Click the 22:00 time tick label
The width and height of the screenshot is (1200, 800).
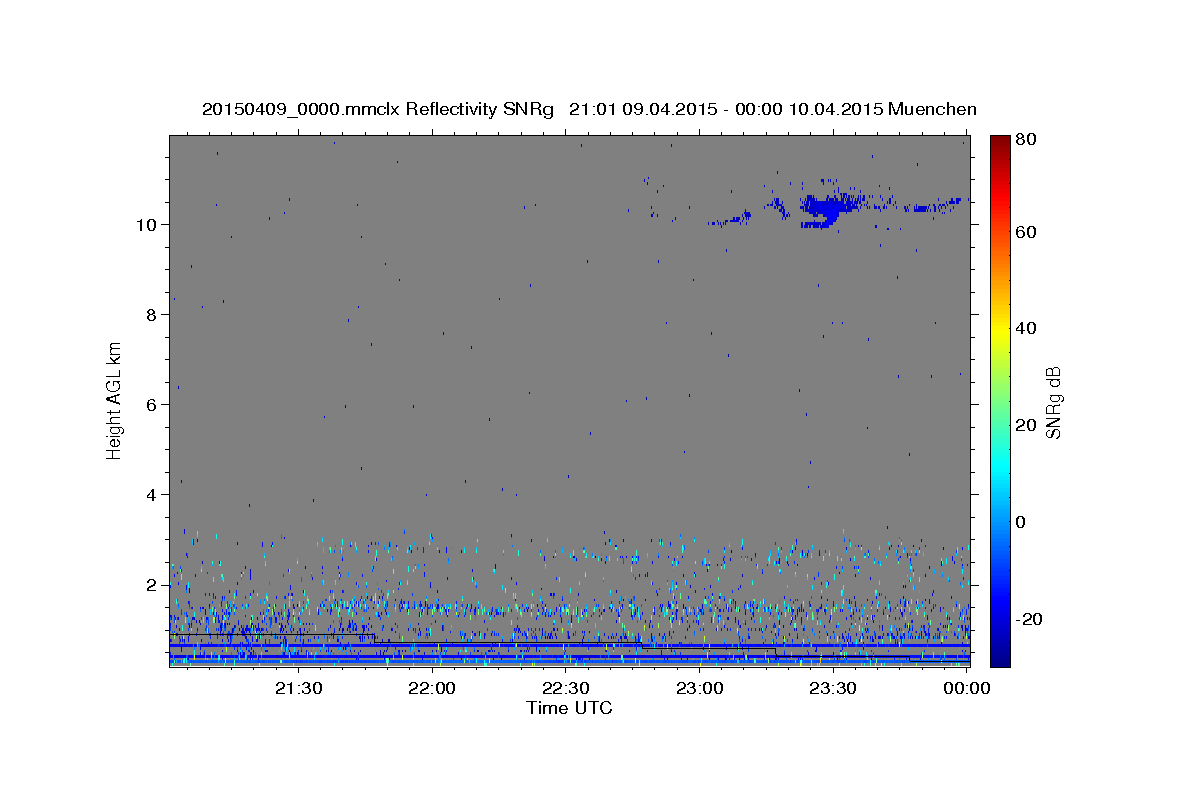click(433, 688)
